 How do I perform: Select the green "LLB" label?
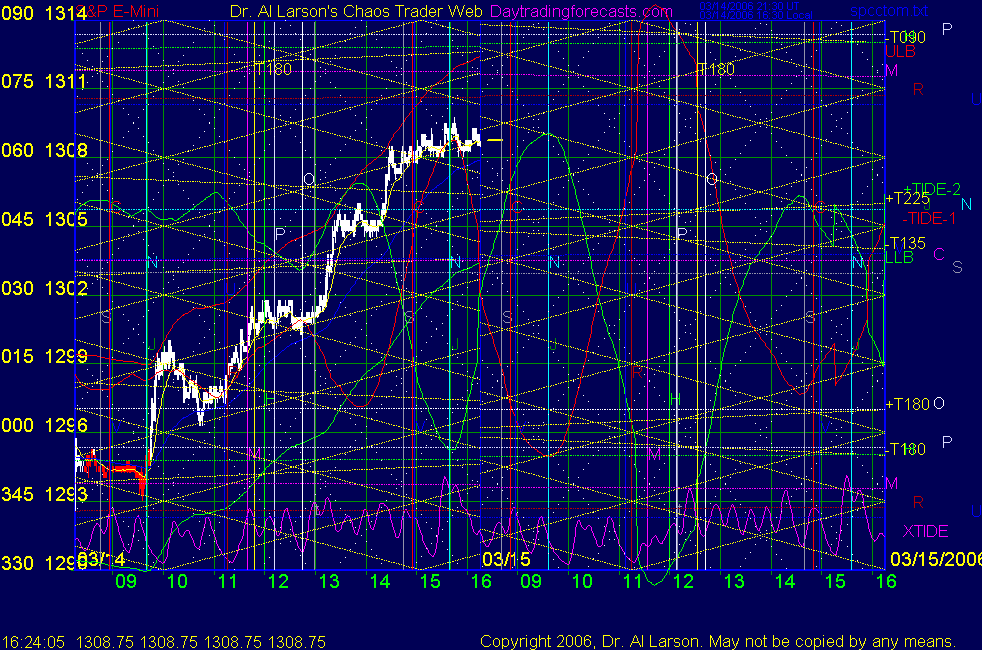coord(900,257)
